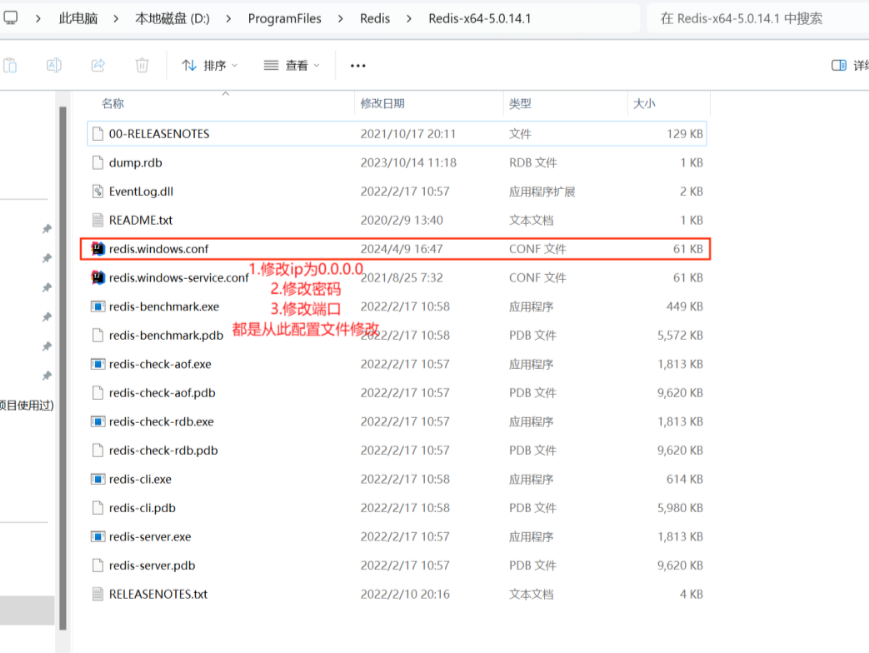The width and height of the screenshot is (869, 653).
Task: Navigate to ProgramFiles in the breadcrumb
Action: pyautogui.click(x=284, y=18)
